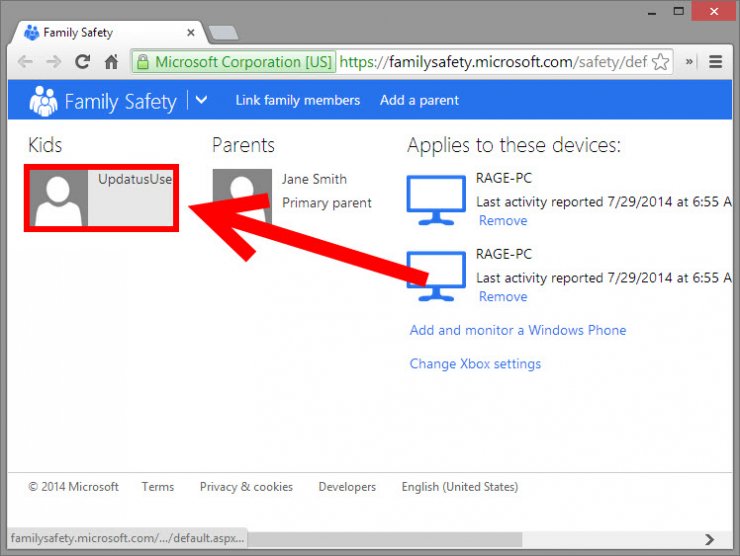
Task: Click the horizontal scrollbar thumb
Action: 385,539
